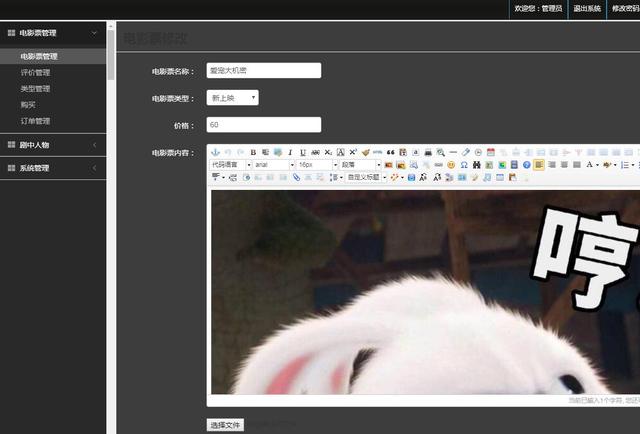Print the editor content

pos(428,152)
